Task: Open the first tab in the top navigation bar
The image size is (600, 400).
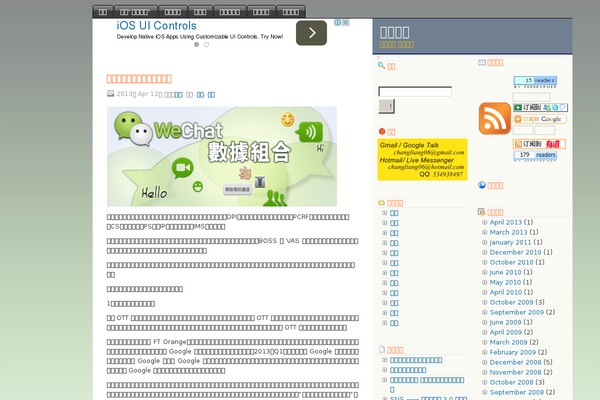Action: (103, 12)
